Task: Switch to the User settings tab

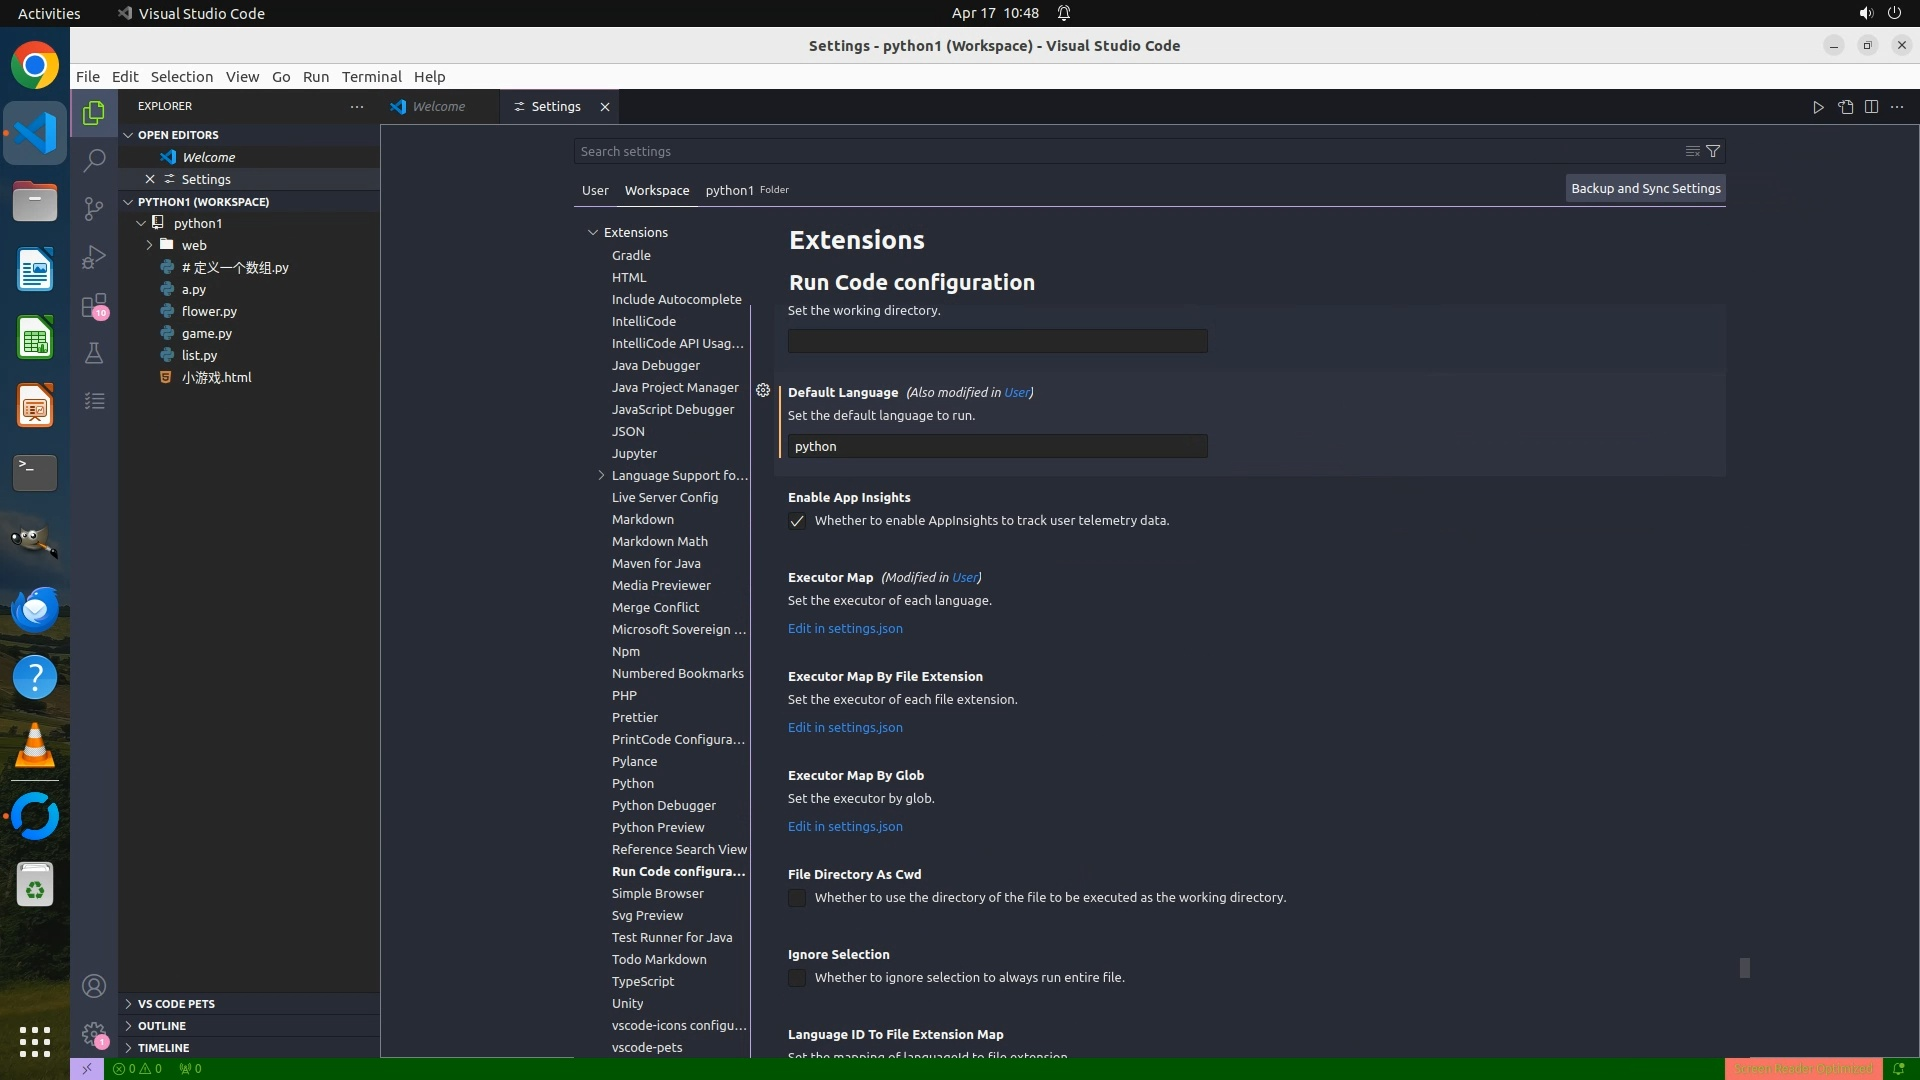Action: coord(595,190)
